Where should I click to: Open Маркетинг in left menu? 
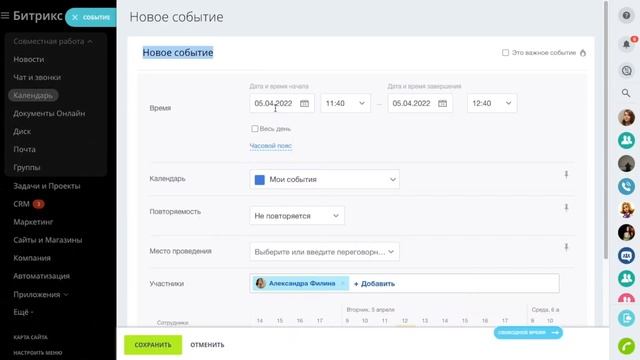tap(33, 222)
